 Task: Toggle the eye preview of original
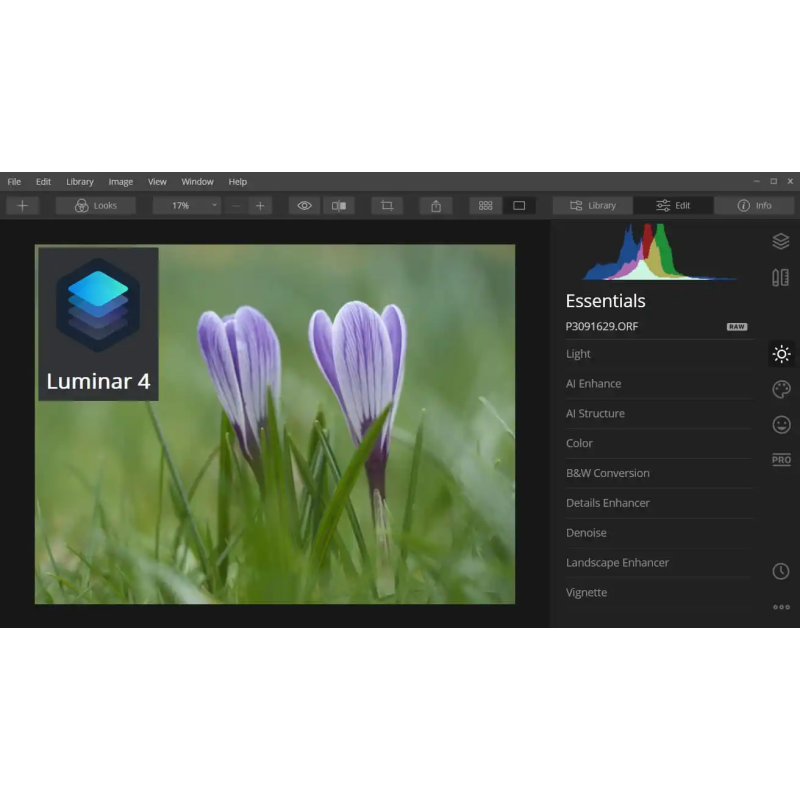pyautogui.click(x=305, y=205)
